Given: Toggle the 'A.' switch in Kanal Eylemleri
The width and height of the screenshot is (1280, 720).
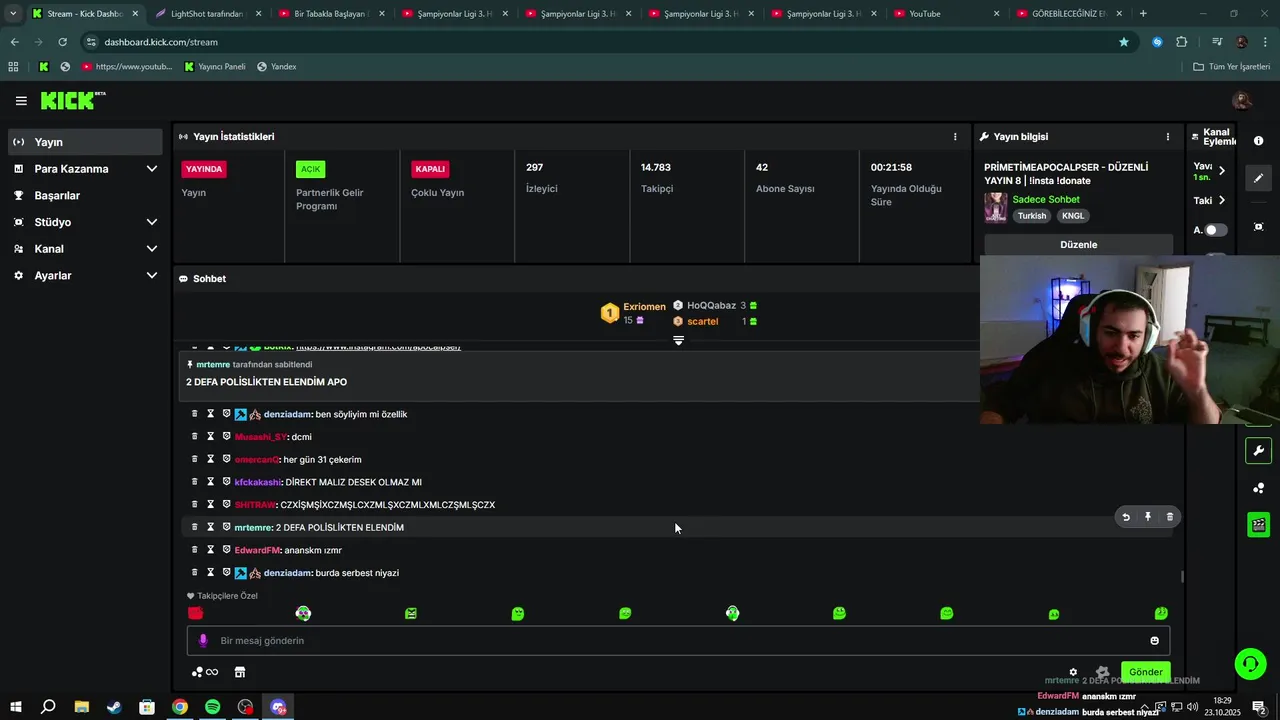Looking at the screenshot, I should (1216, 230).
